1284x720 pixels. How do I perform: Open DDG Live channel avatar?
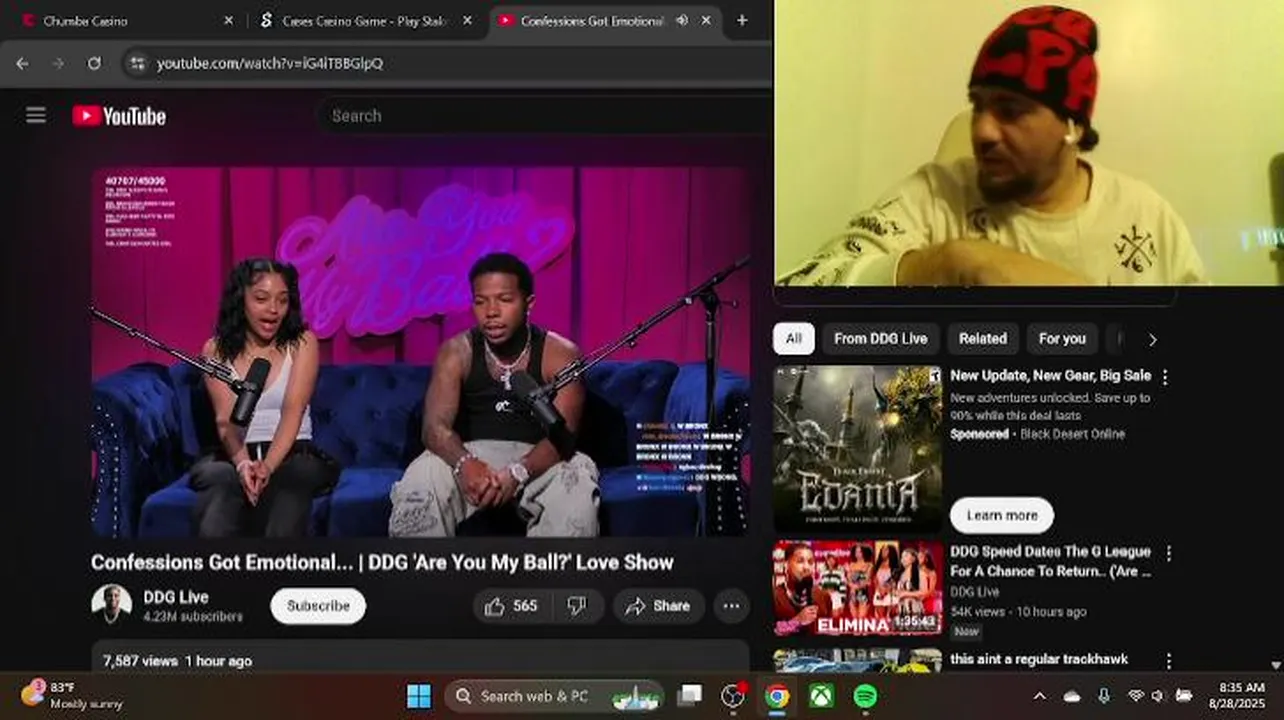112,604
